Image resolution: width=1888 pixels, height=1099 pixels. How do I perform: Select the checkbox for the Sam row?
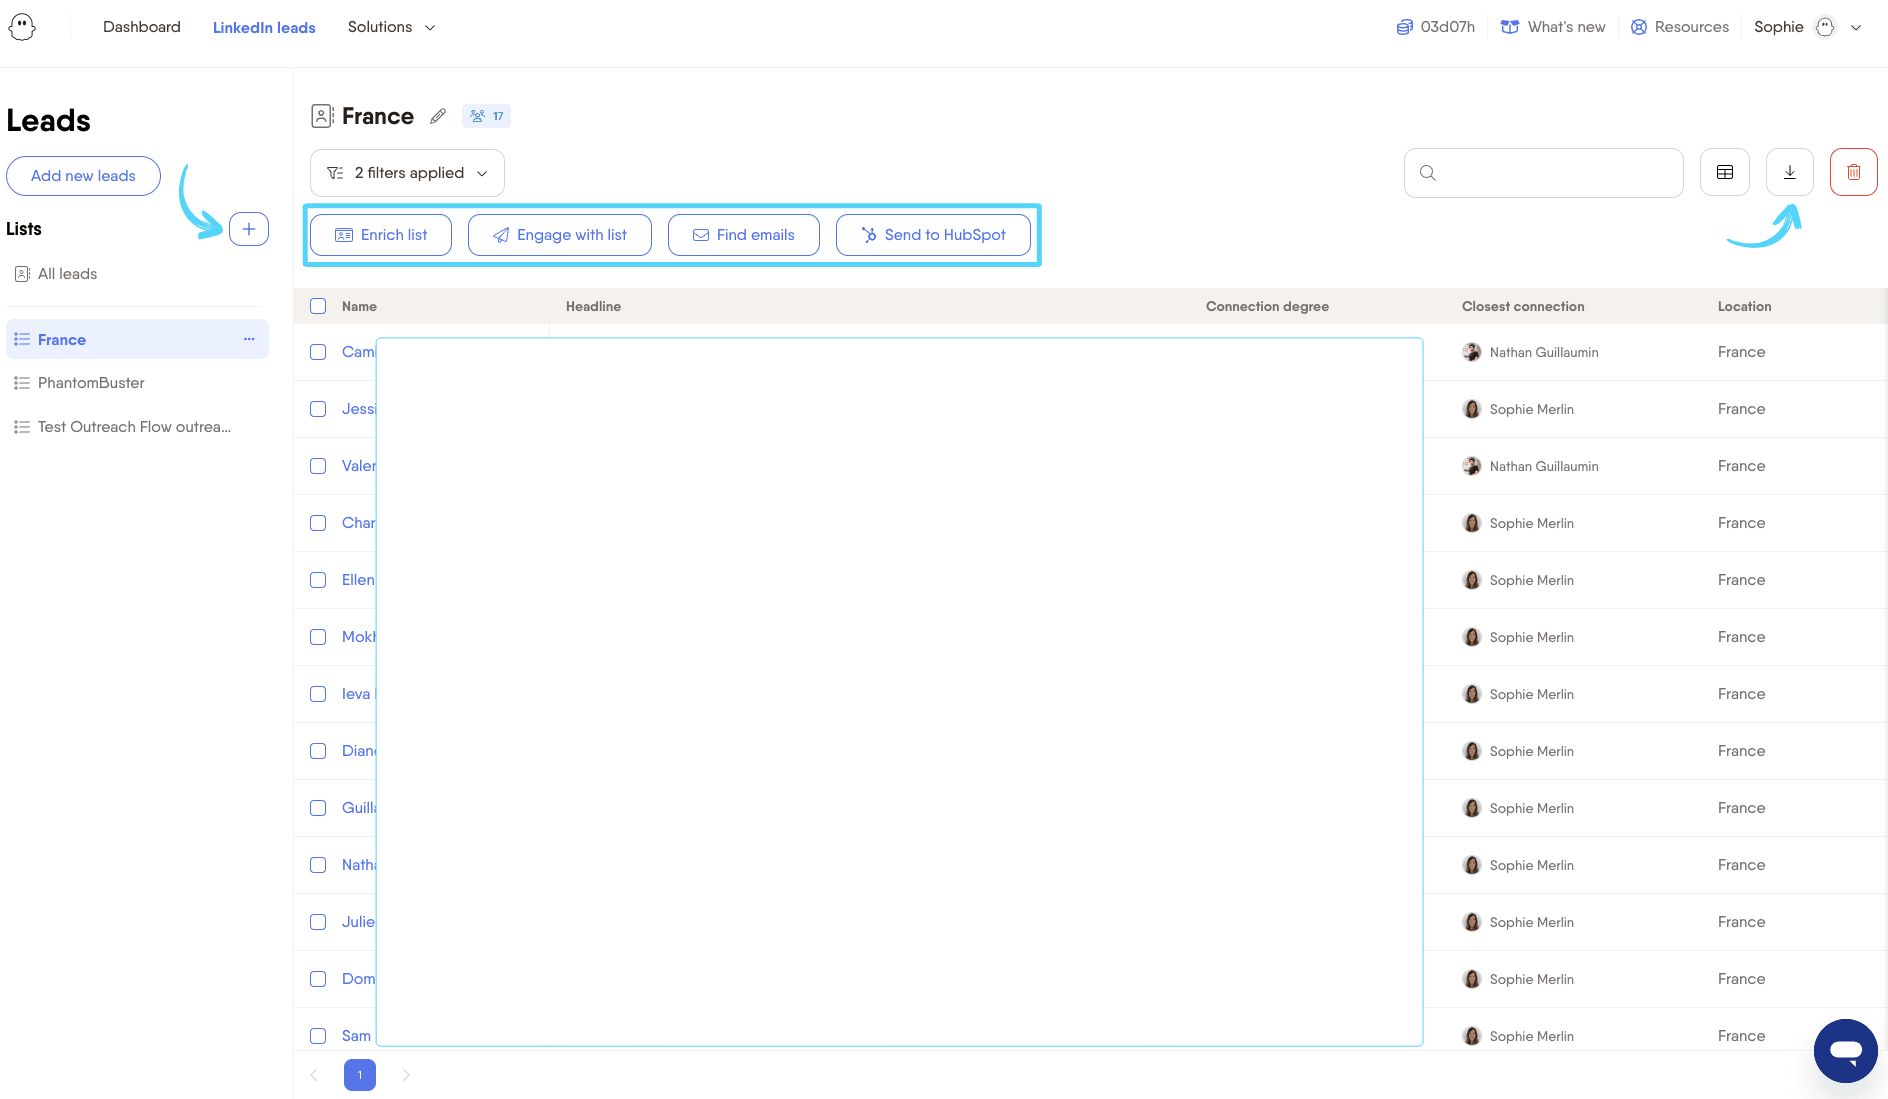(x=318, y=1036)
